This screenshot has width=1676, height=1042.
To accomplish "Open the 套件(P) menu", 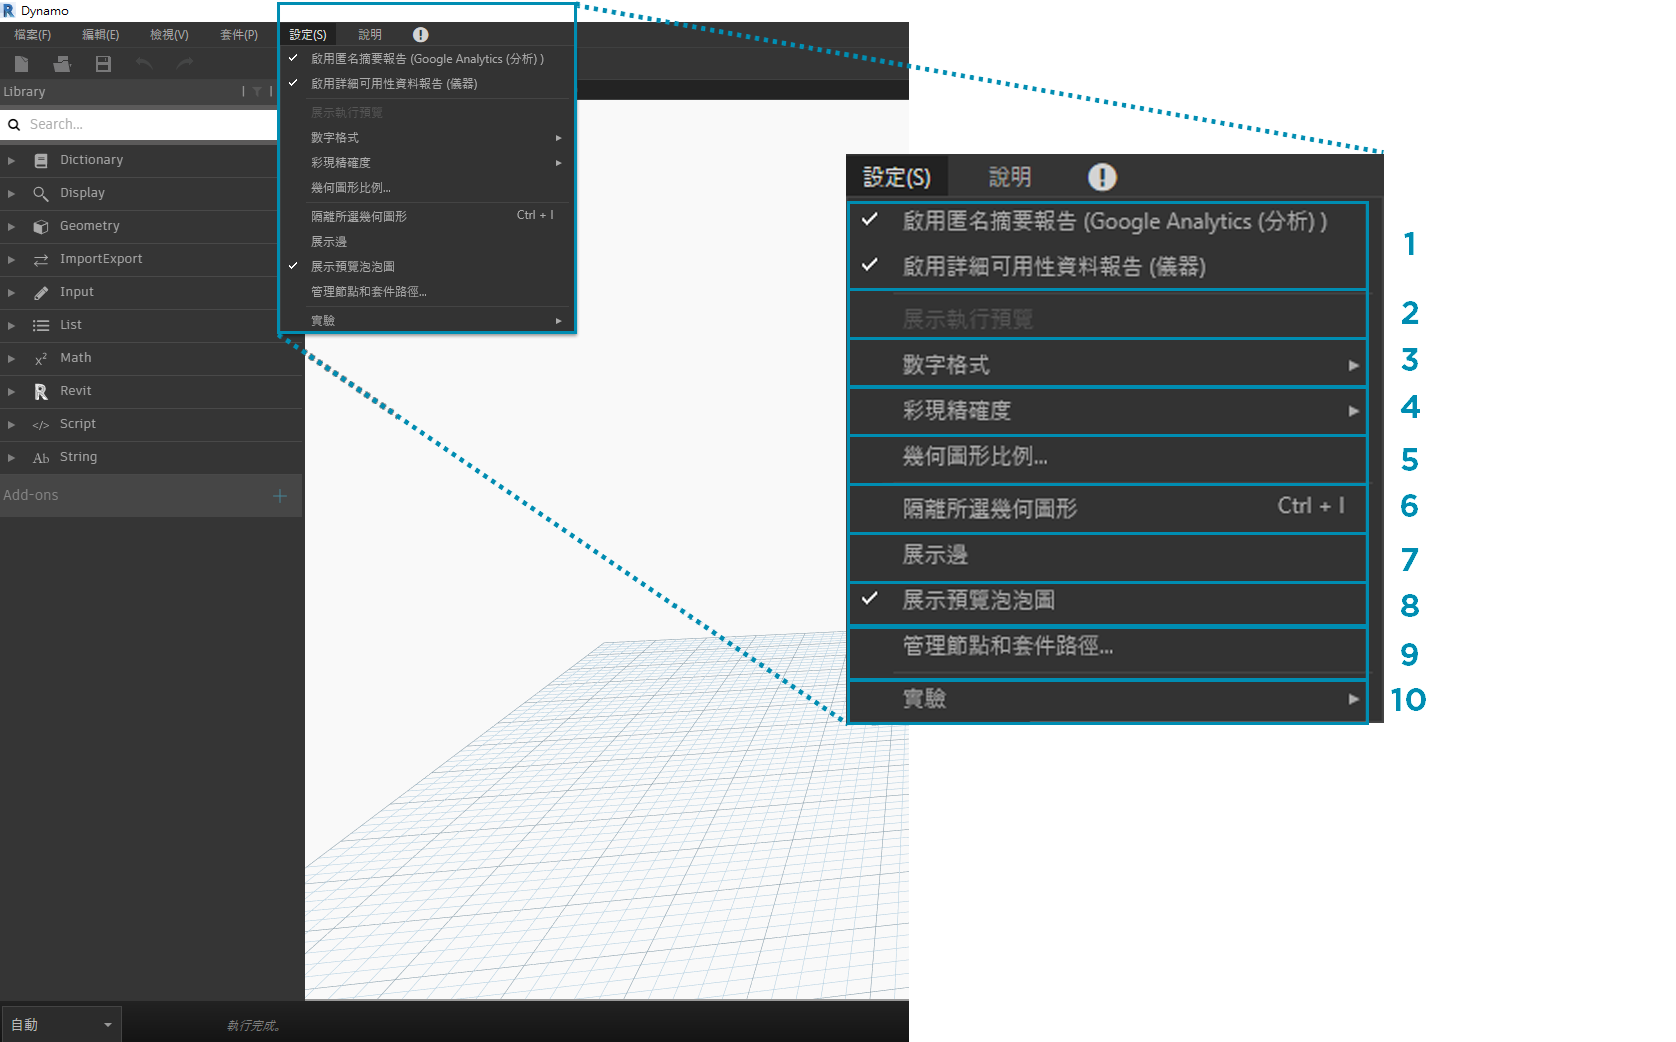I will tap(239, 34).
